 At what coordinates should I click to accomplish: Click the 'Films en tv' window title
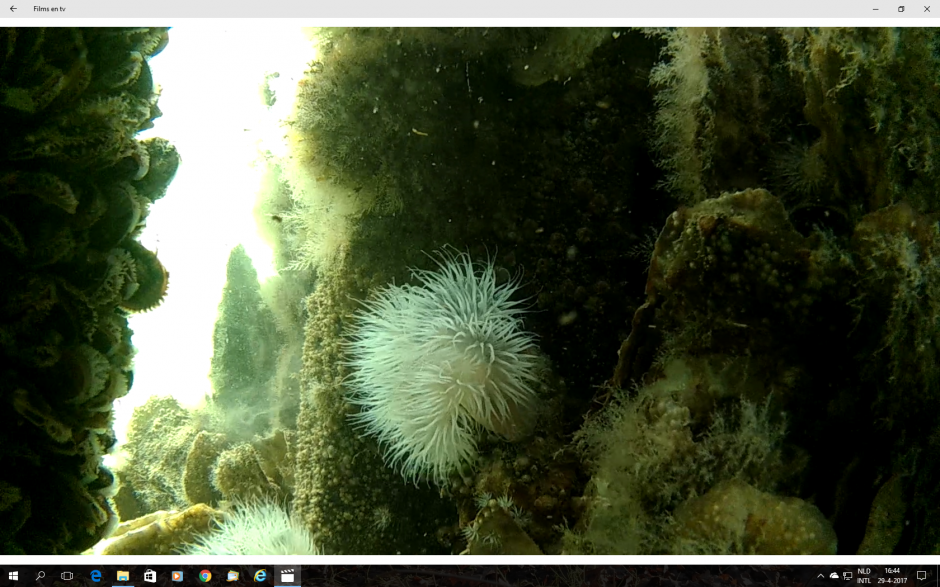pyautogui.click(x=49, y=9)
